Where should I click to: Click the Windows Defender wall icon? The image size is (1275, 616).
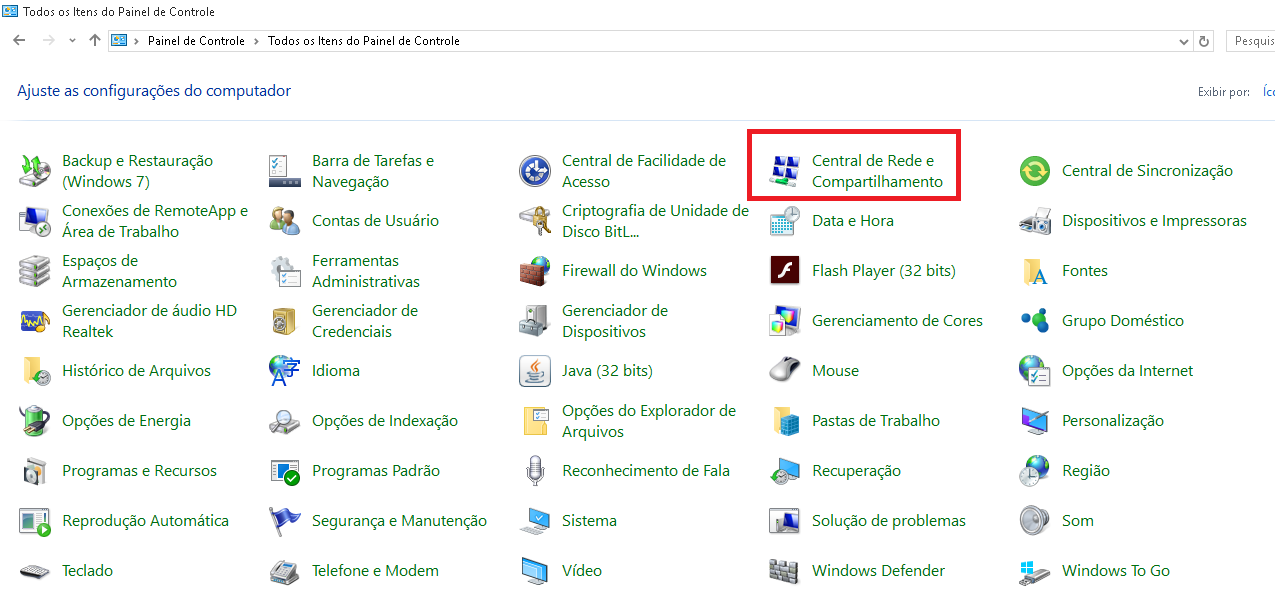point(785,571)
